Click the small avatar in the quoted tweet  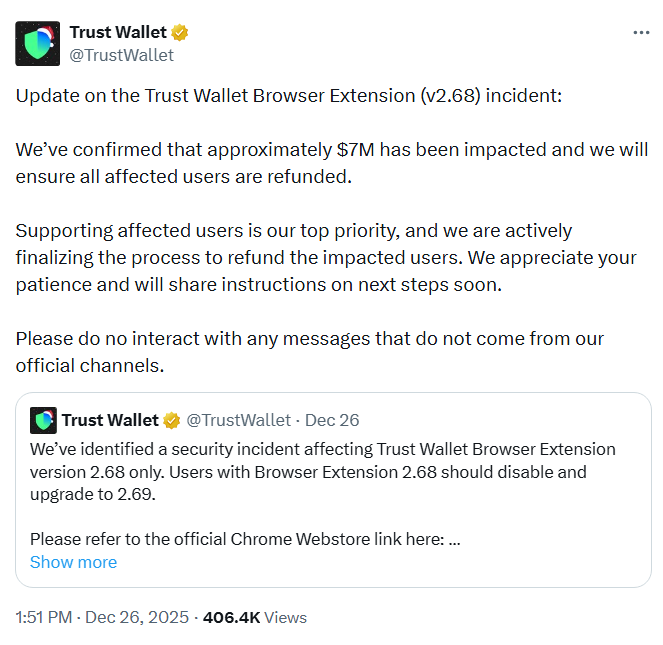click(x=43, y=420)
